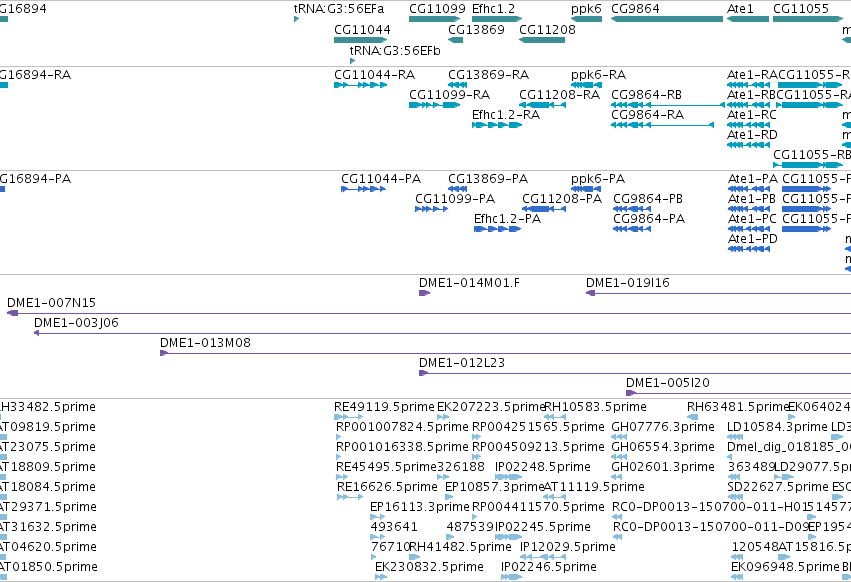Select cDNA RP004411570.5prime label
The width and height of the screenshot is (851, 582).
tap(538, 507)
